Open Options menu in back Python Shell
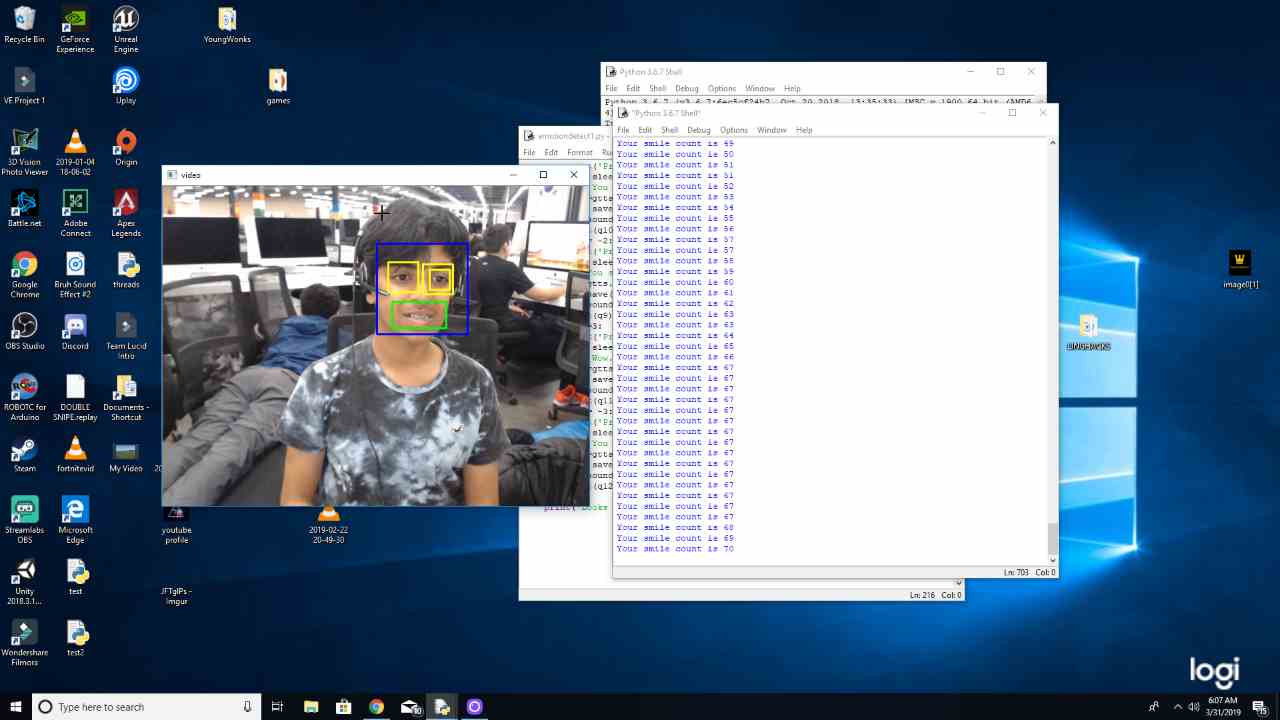The width and height of the screenshot is (1280, 720). pyautogui.click(x=721, y=89)
